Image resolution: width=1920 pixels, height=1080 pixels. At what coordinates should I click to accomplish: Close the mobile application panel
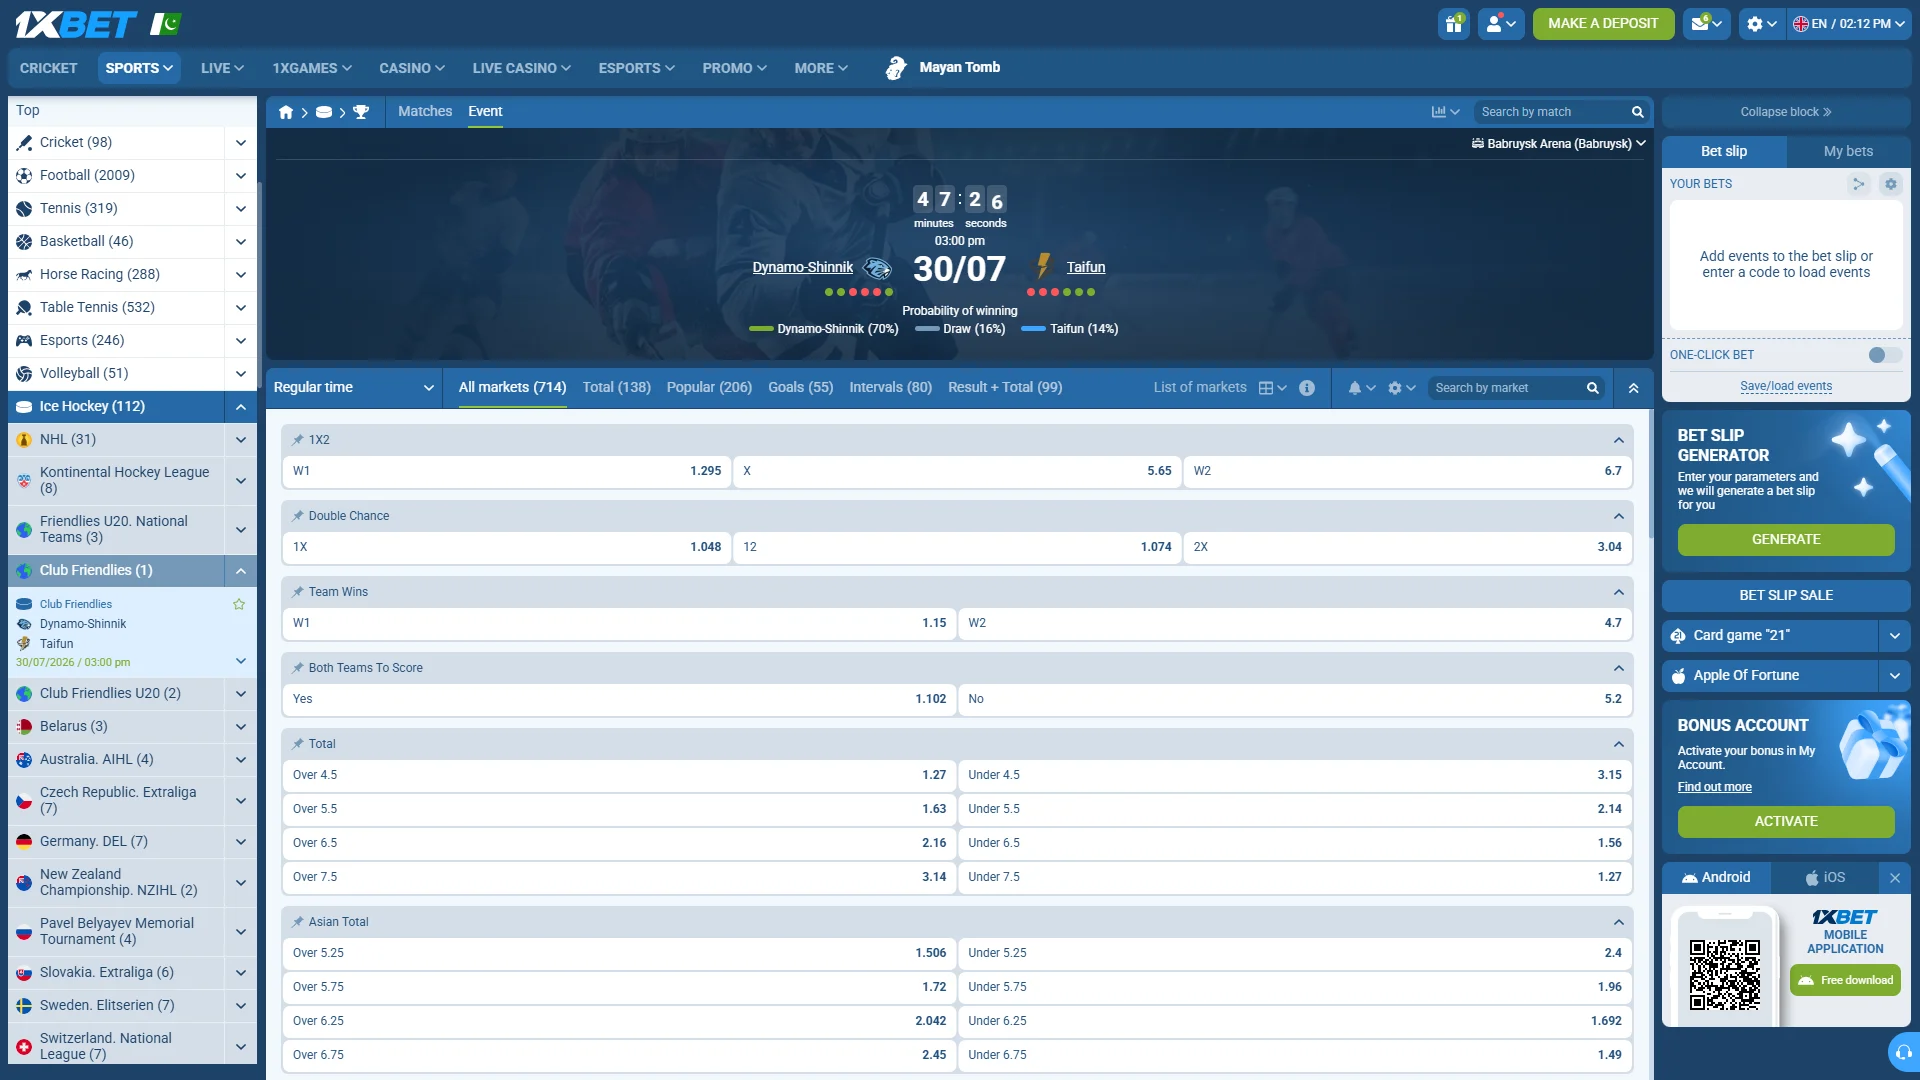[1895, 878]
